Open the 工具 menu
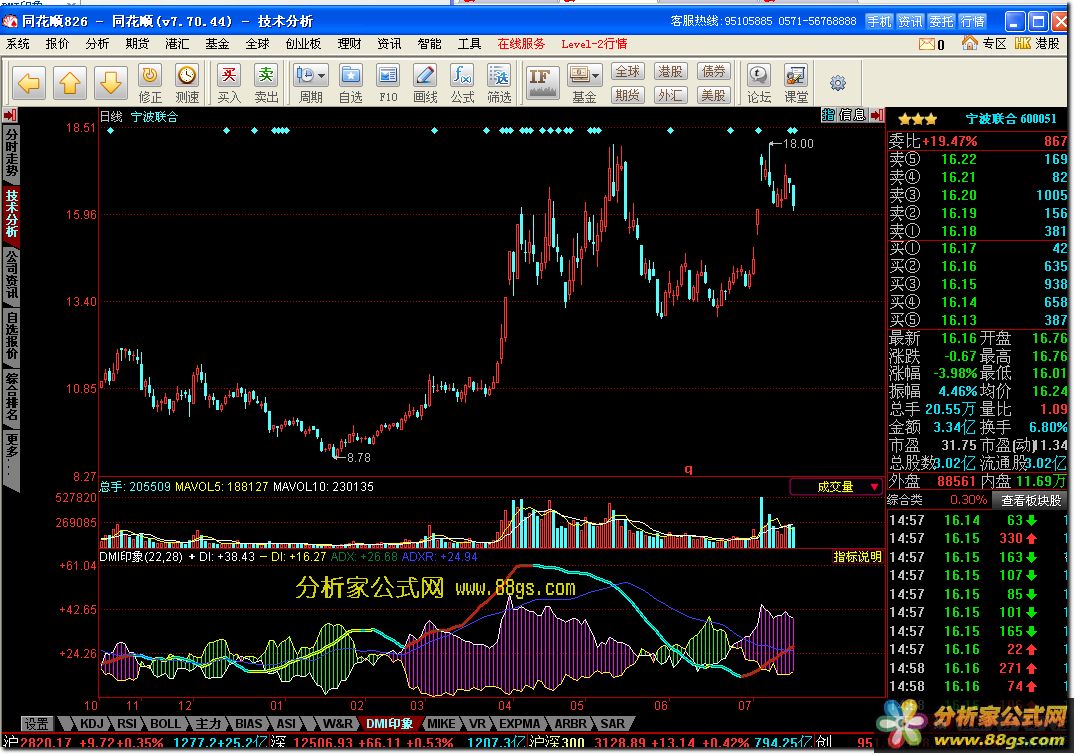The height and width of the screenshot is (755, 1076). tap(469, 44)
